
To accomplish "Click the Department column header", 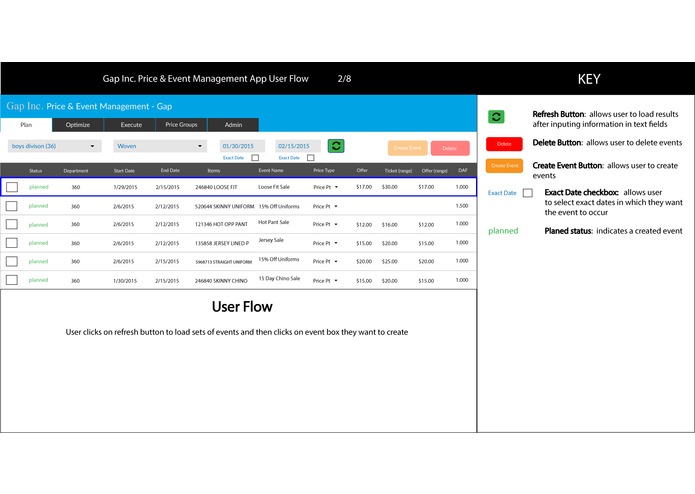I will (76, 171).
